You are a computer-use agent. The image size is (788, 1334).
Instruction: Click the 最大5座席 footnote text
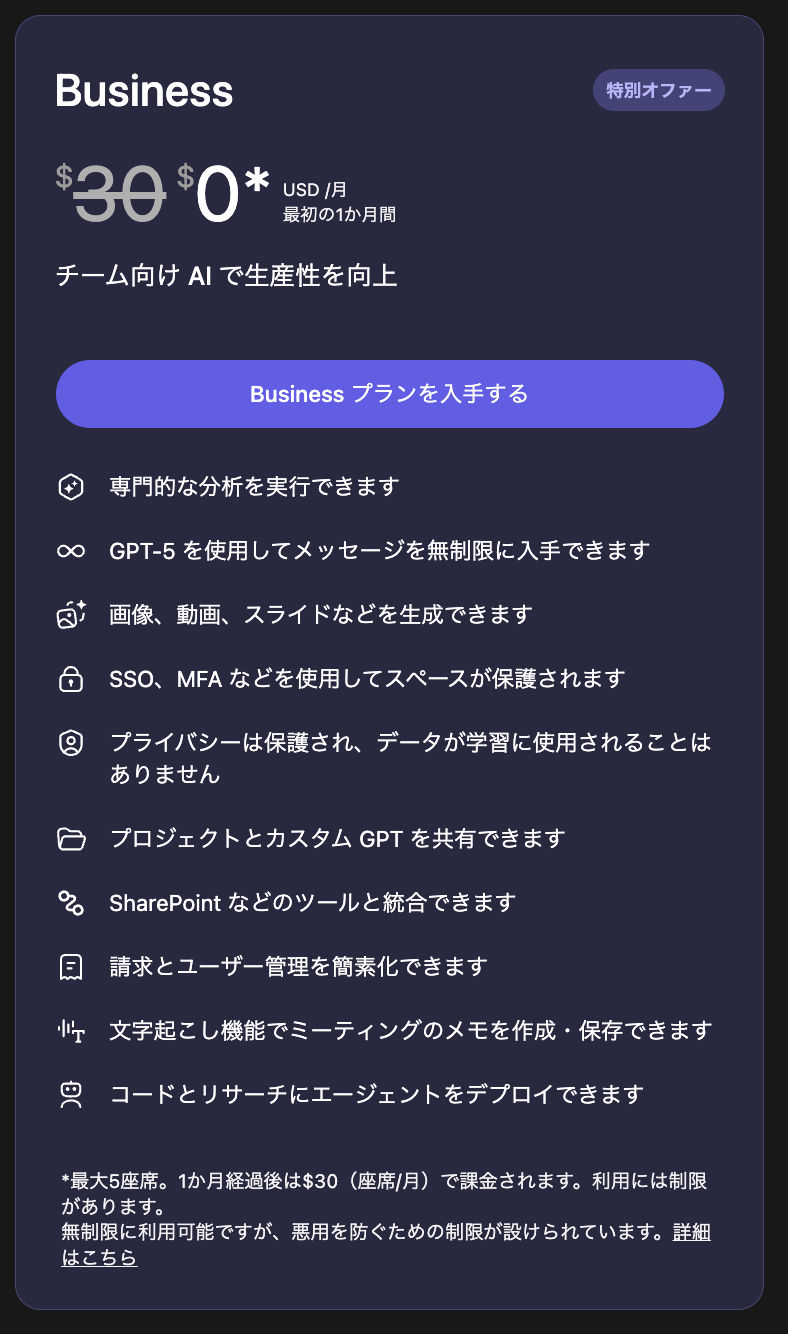384,1181
